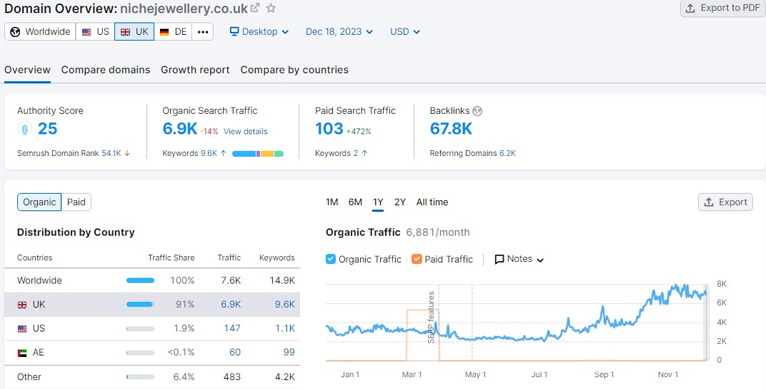The height and width of the screenshot is (389, 766).
Task: Set the chart range to 6M
Action: (355, 202)
